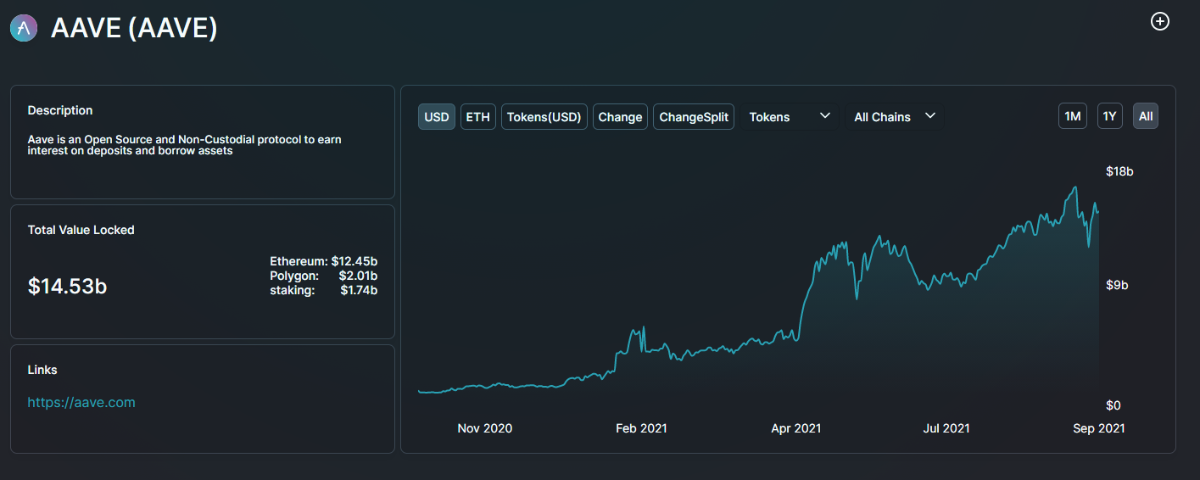
Task: Click the $9b axis label
Action: pos(1116,285)
